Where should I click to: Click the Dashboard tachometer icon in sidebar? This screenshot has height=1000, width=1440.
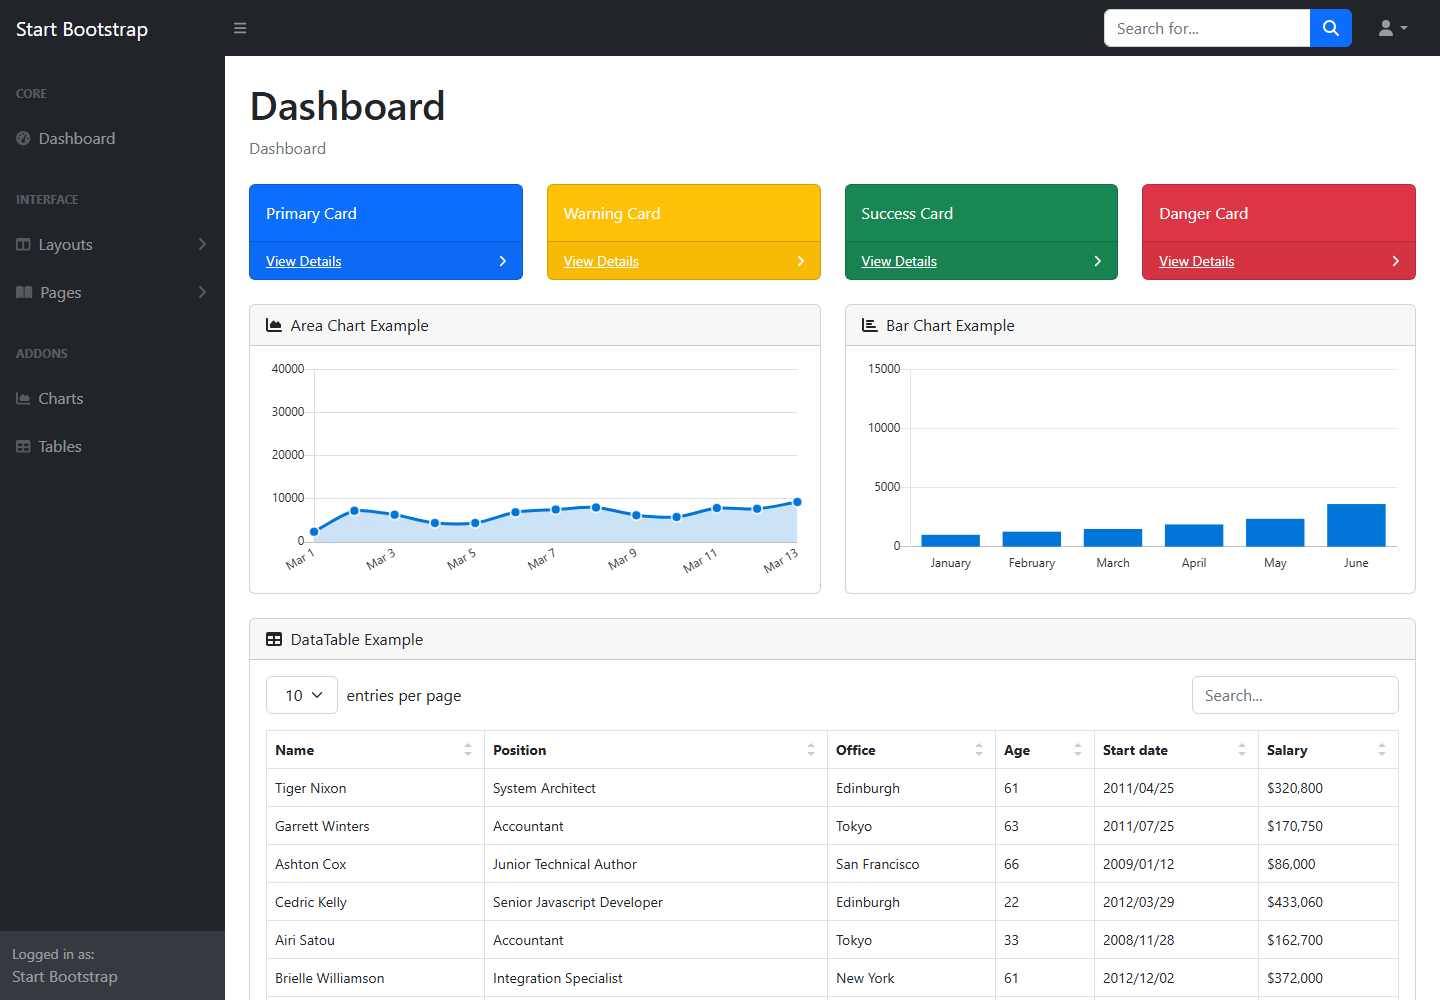[x=23, y=138]
